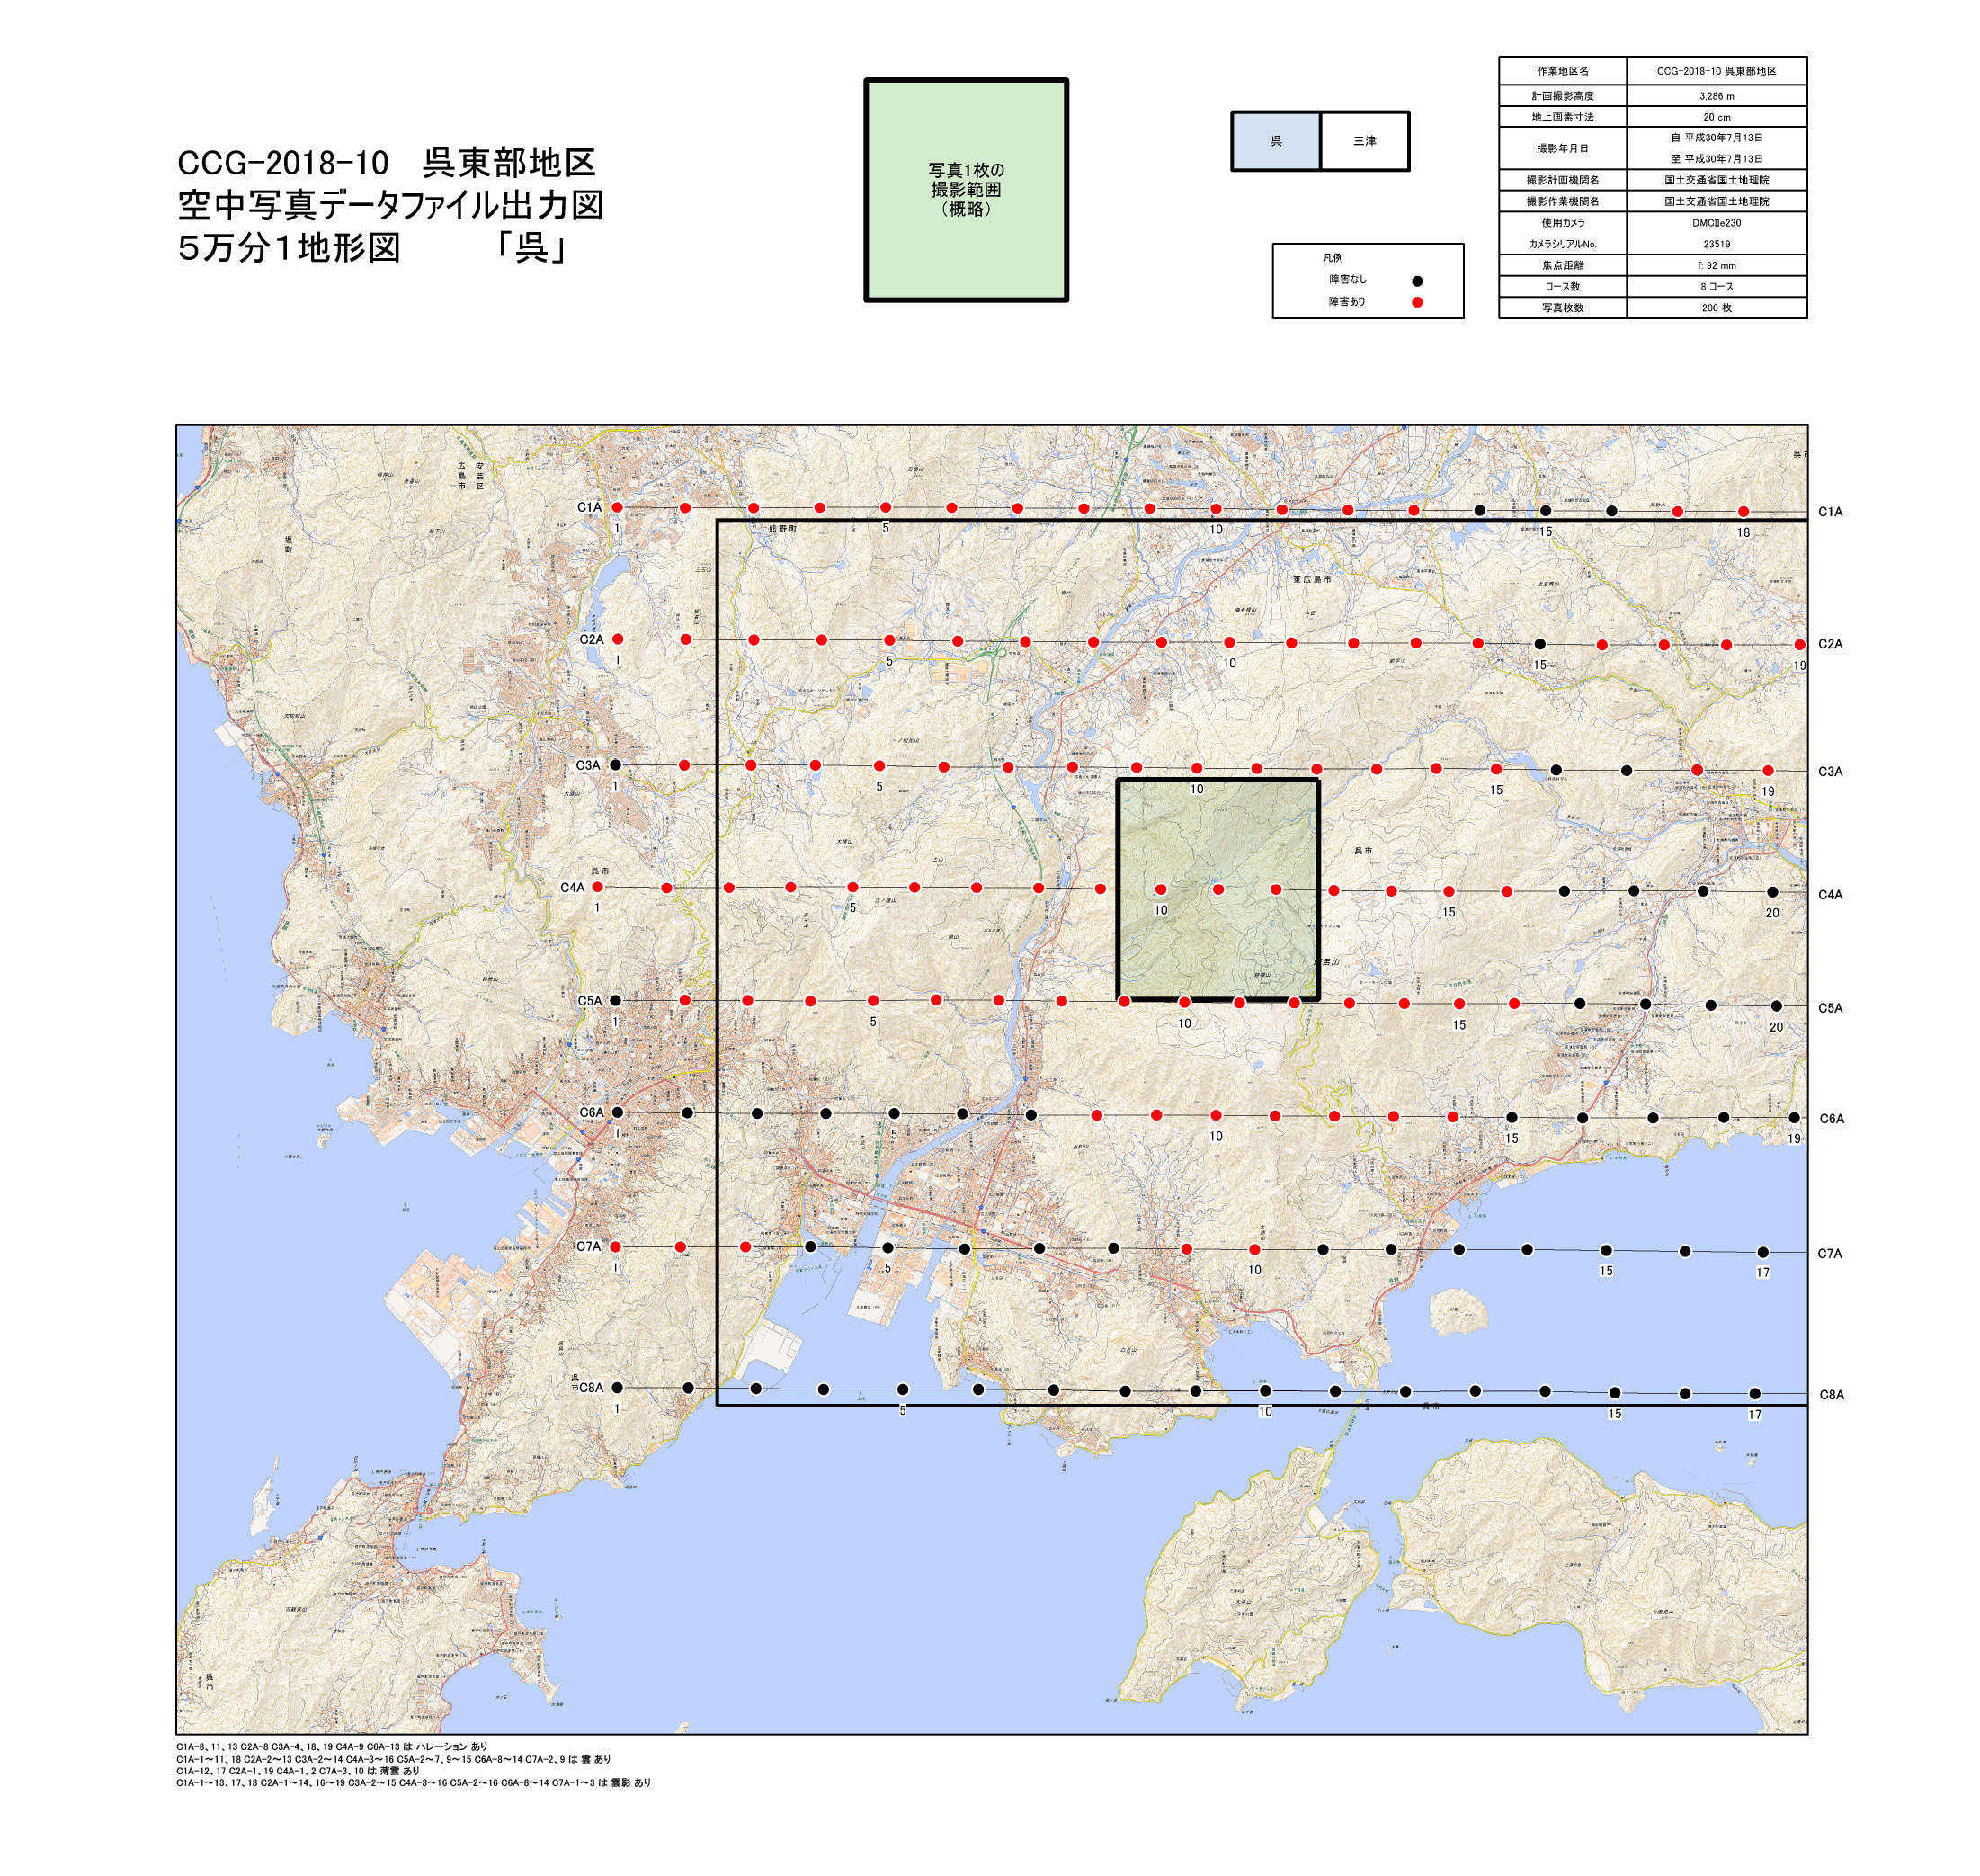This screenshot has width=1980, height=1876.
Task: Click the black 障害なし legend dot
Action: (1416, 281)
